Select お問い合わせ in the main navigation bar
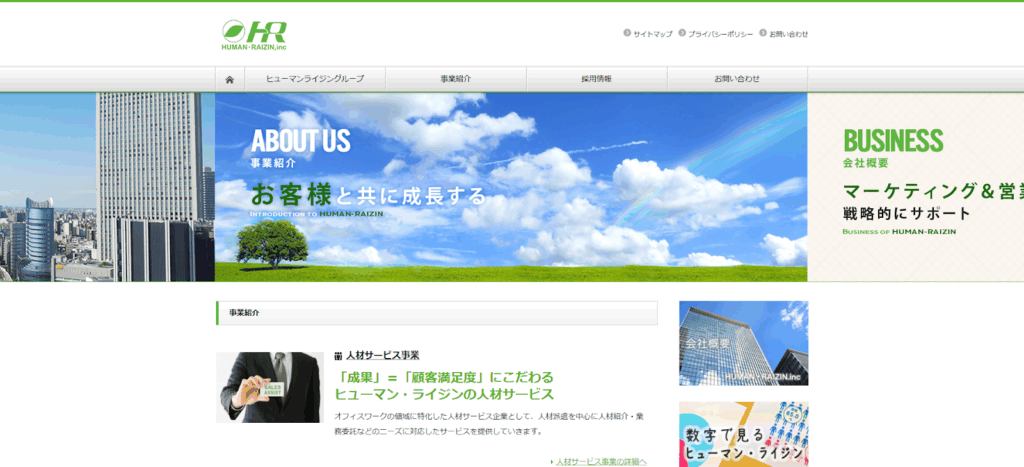 pos(737,79)
